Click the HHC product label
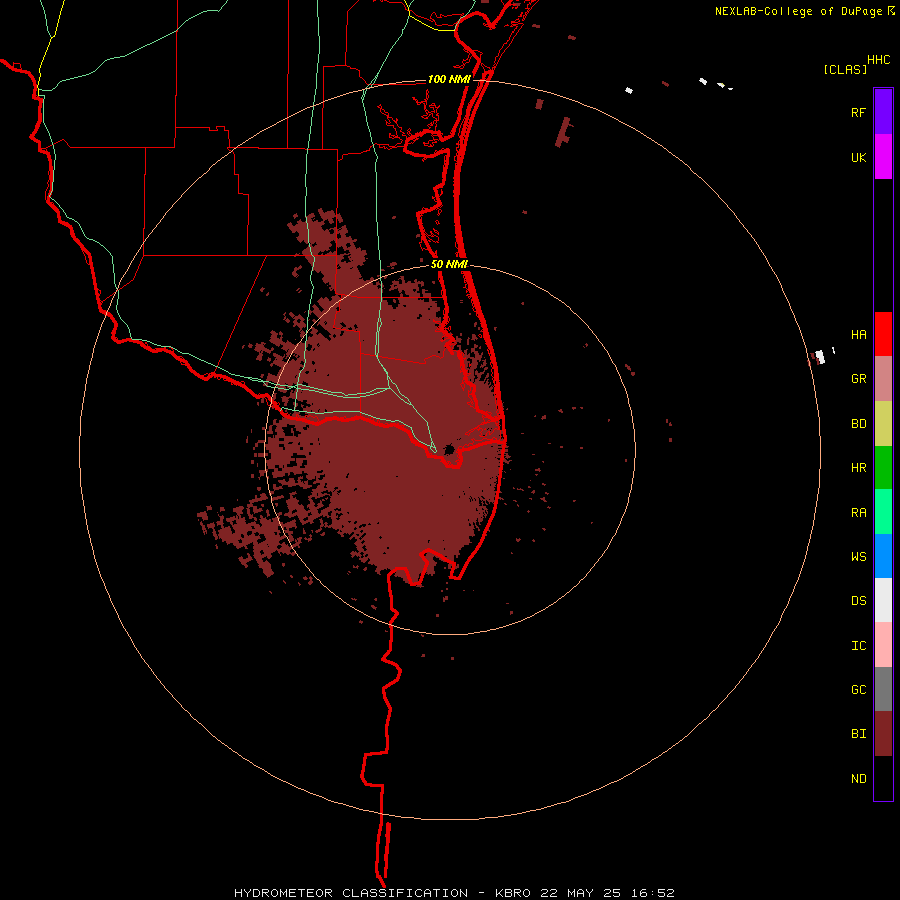 tap(879, 60)
